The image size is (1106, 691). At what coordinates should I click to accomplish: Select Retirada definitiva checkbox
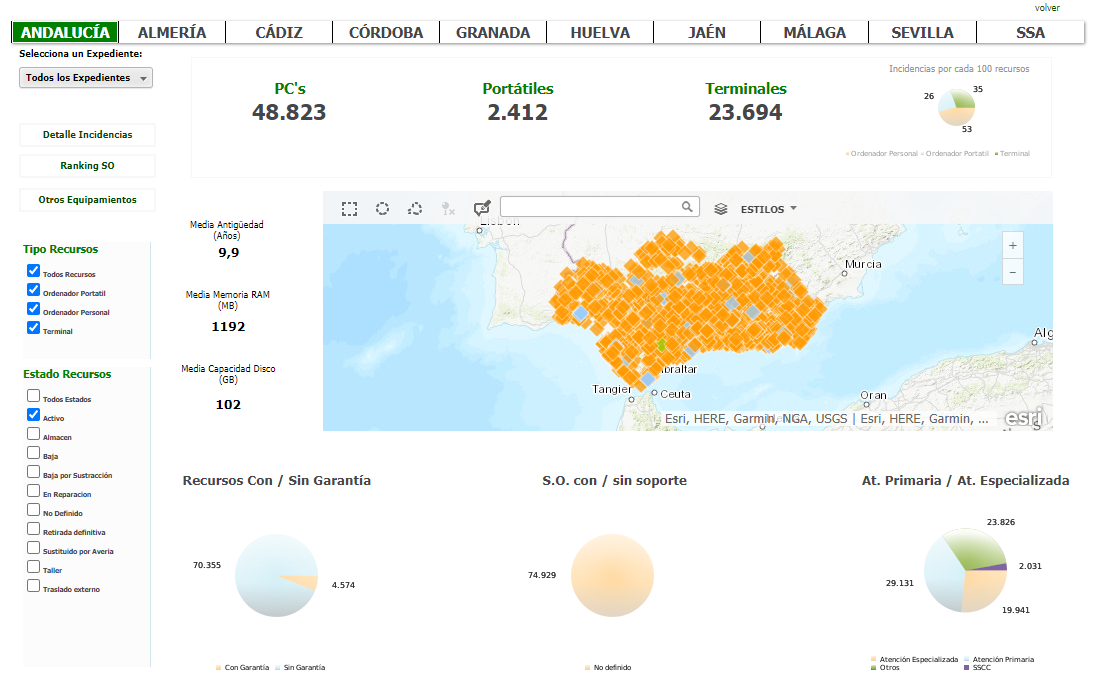(33, 529)
